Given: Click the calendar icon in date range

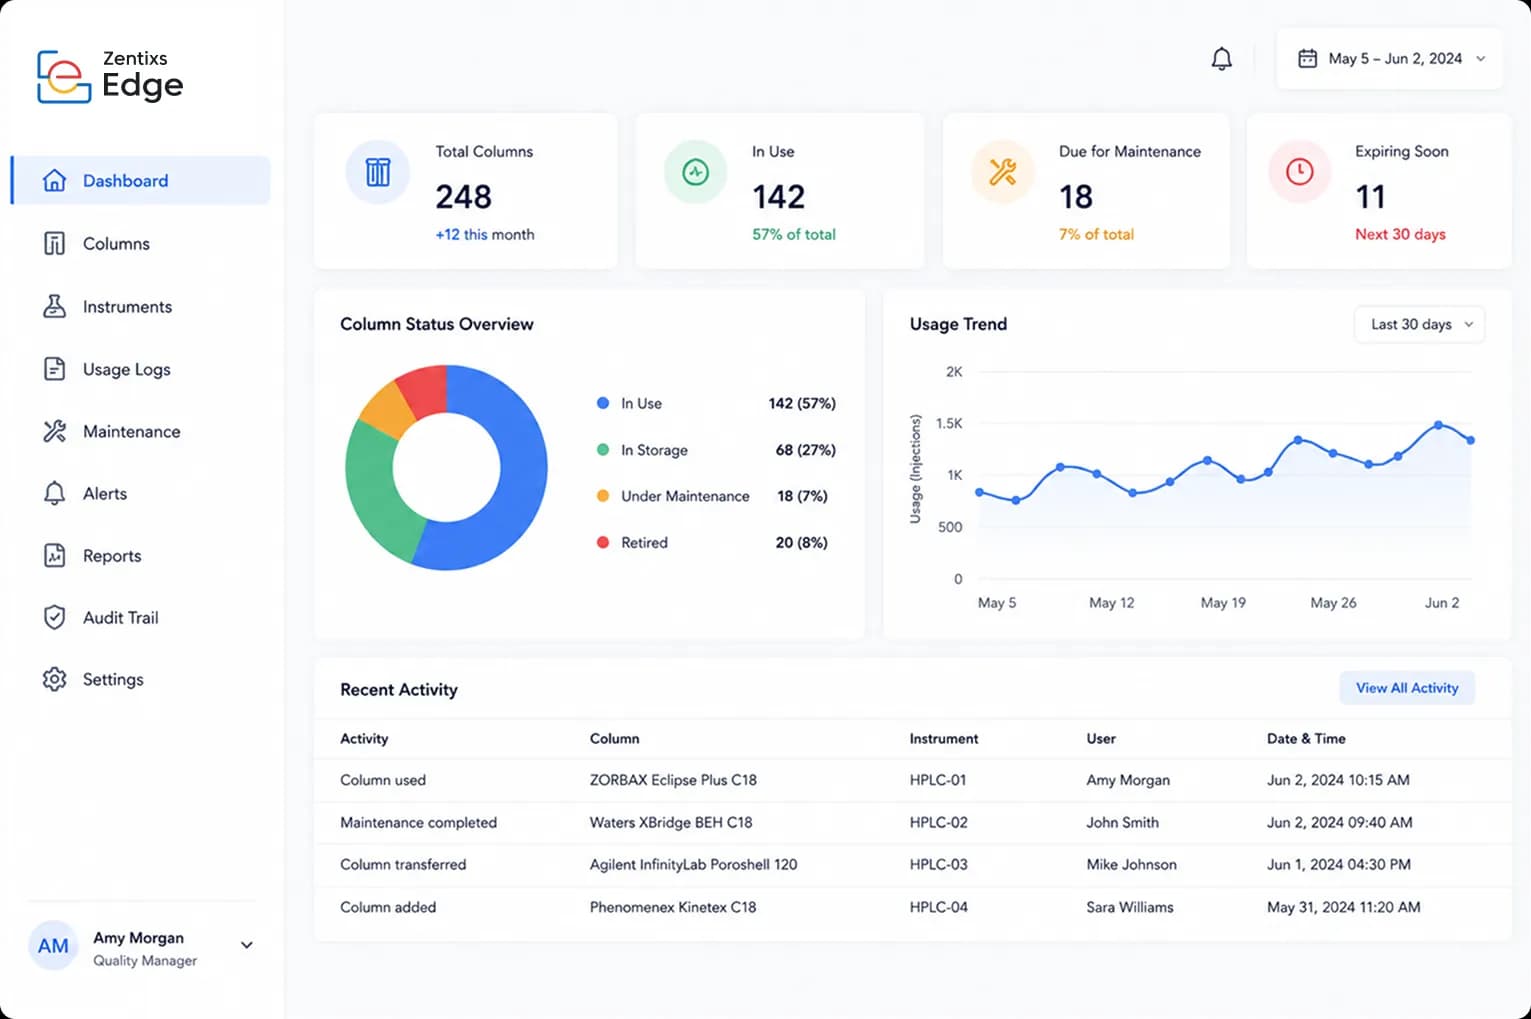Looking at the screenshot, I should point(1307,59).
